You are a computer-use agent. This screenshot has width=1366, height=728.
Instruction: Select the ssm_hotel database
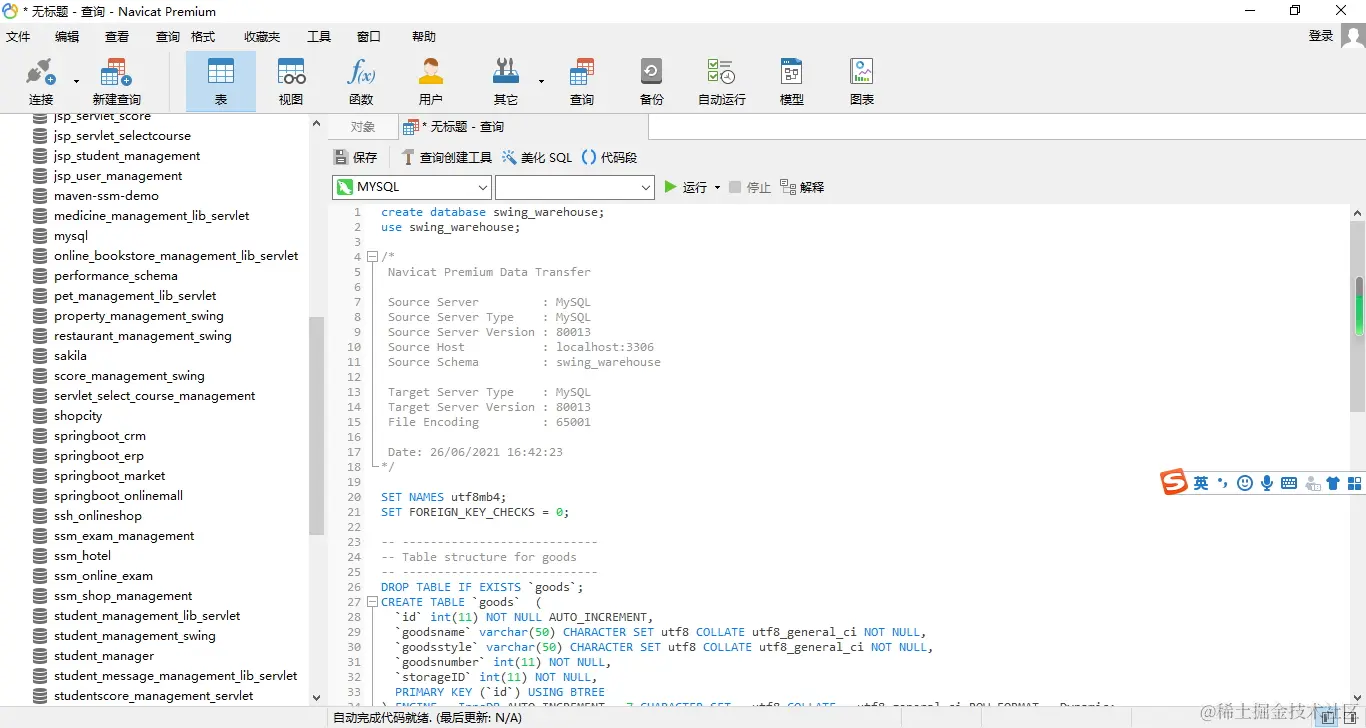82,556
